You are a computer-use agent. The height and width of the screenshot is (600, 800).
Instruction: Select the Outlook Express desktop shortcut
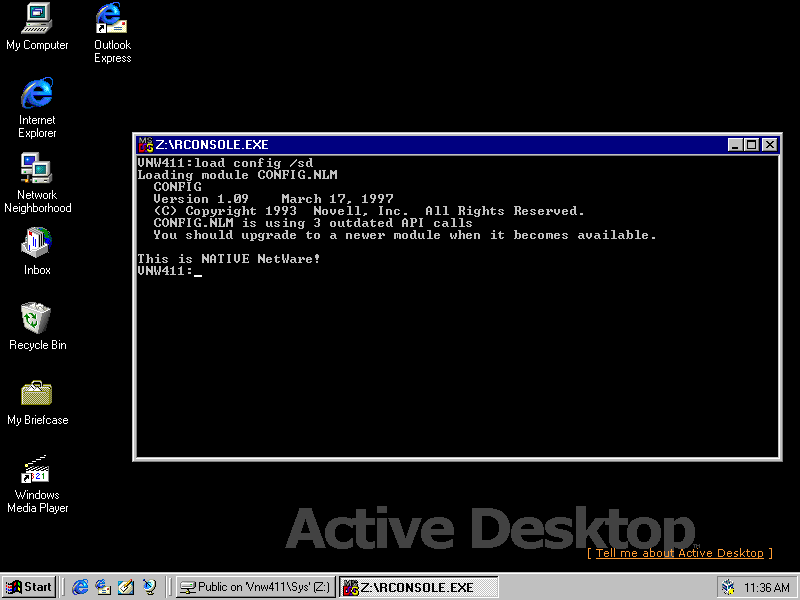tap(112, 33)
